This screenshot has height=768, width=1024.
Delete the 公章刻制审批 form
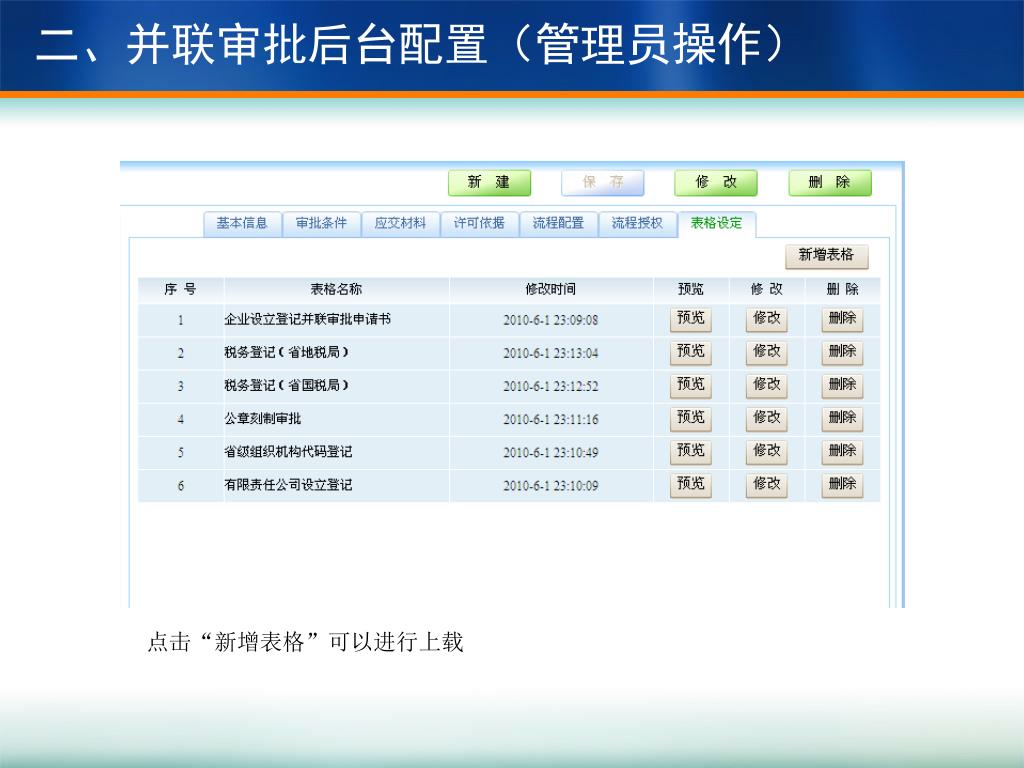tap(842, 419)
